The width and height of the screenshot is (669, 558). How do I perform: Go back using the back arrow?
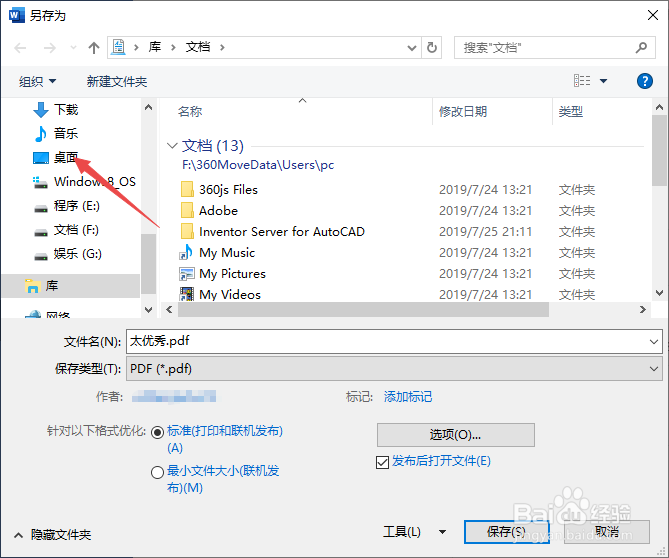pyautogui.click(x=20, y=48)
